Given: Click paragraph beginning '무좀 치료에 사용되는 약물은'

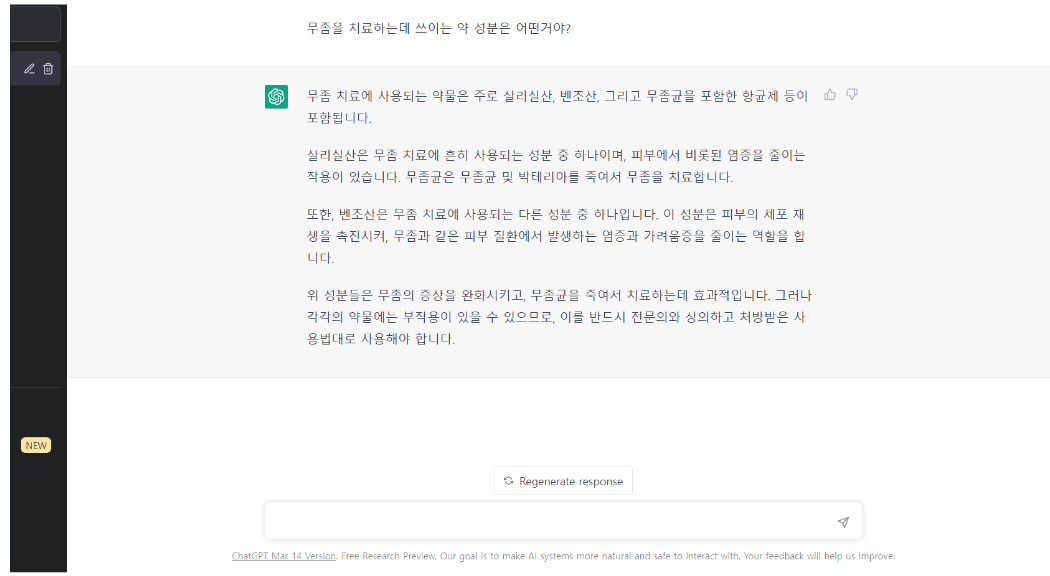Looking at the screenshot, I should pyautogui.click(x=557, y=106).
